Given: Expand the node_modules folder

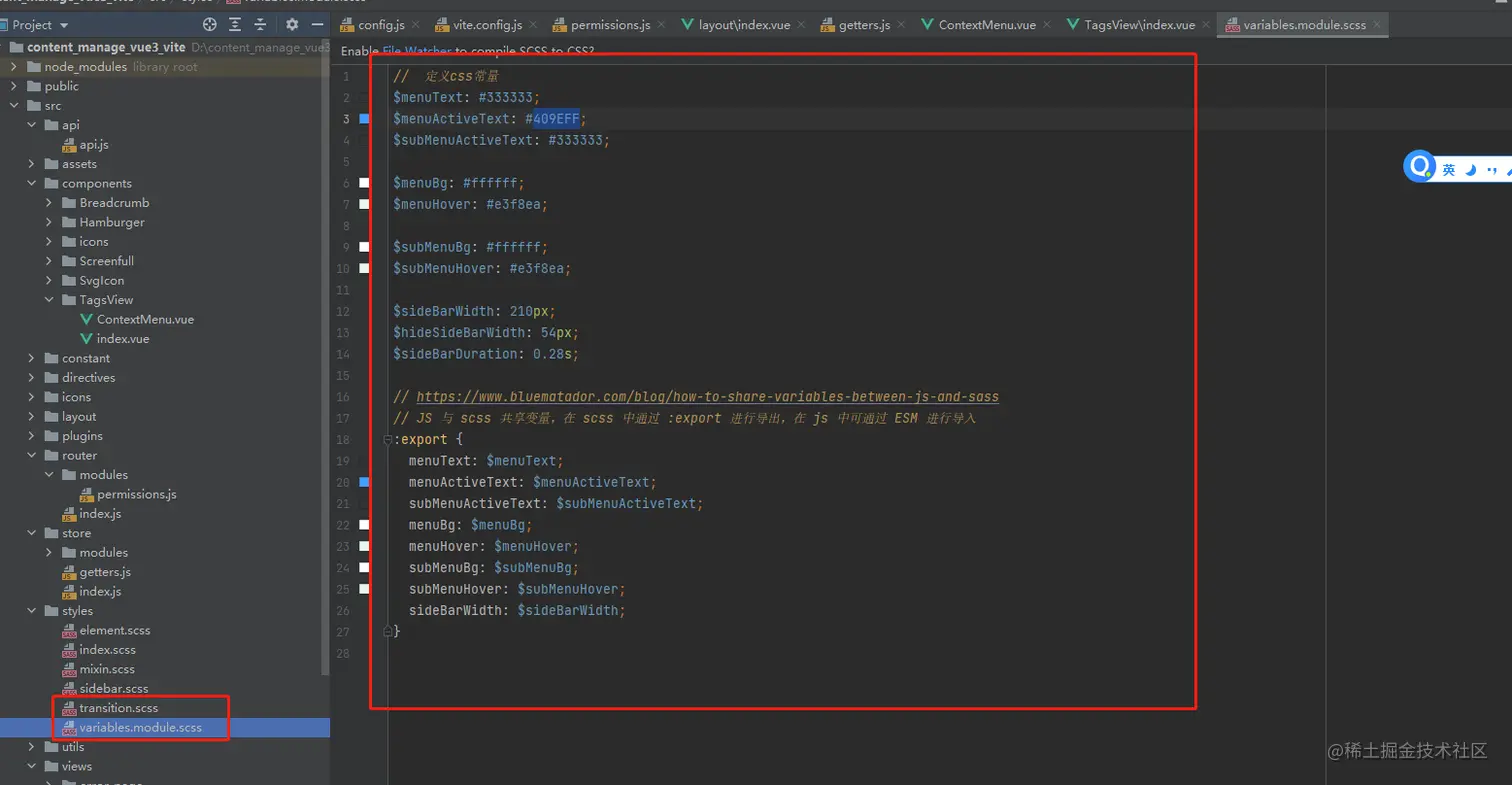Looking at the screenshot, I should 14,67.
